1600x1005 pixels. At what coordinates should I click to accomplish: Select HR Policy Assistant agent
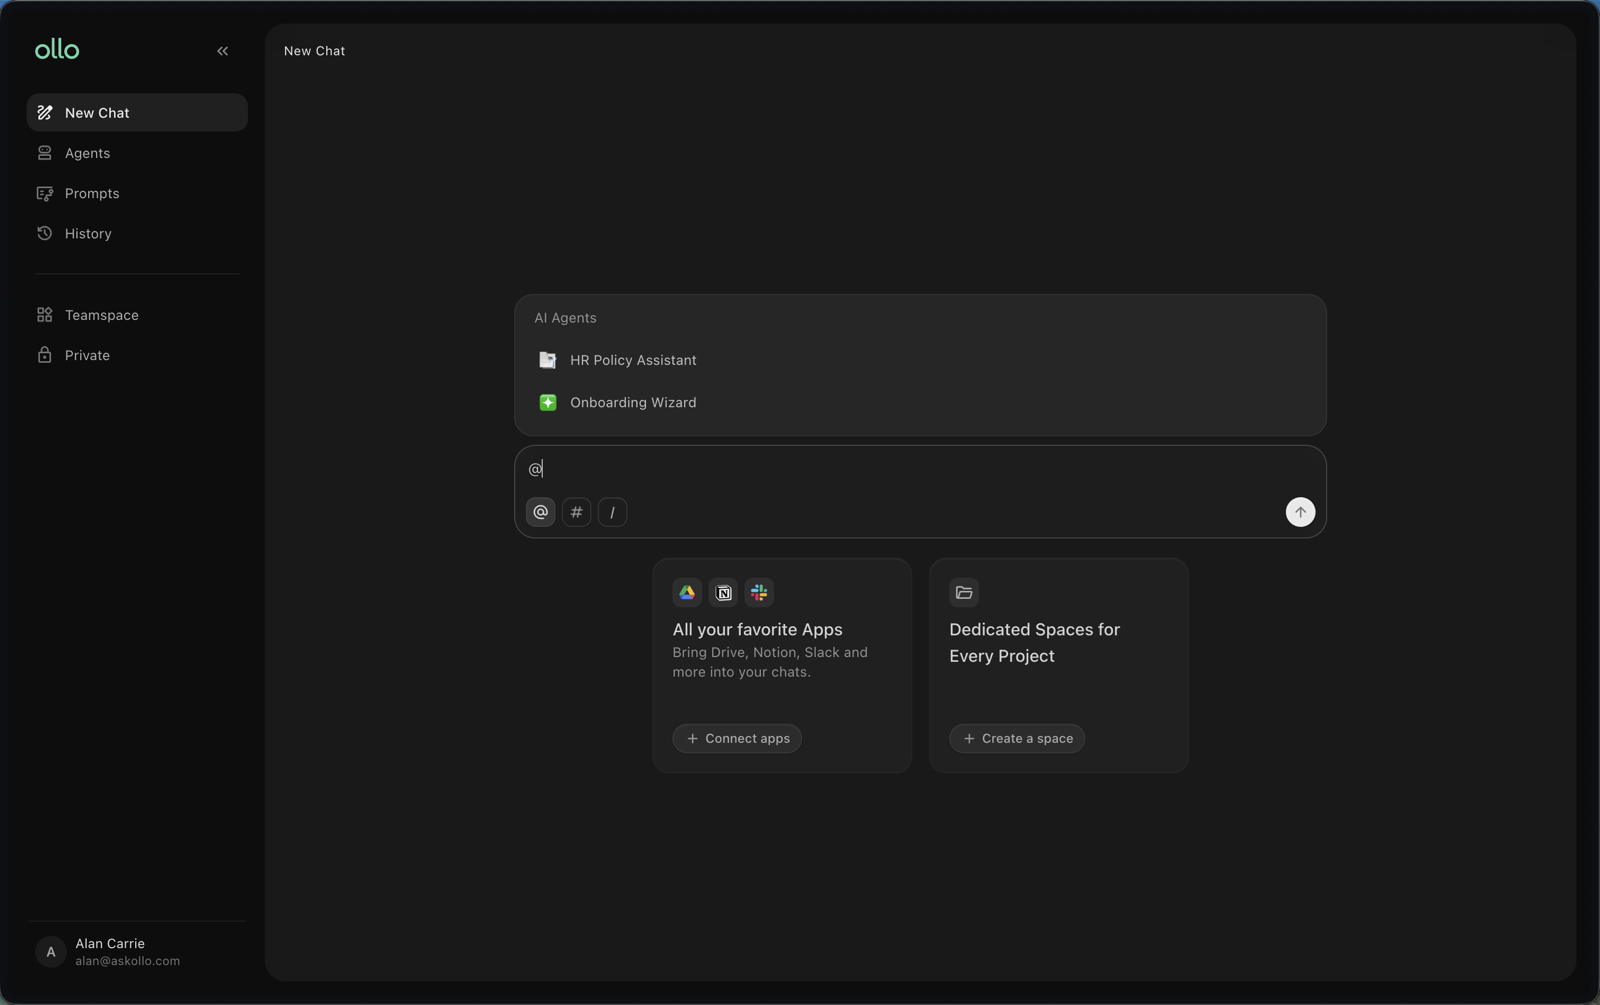[x=920, y=360]
